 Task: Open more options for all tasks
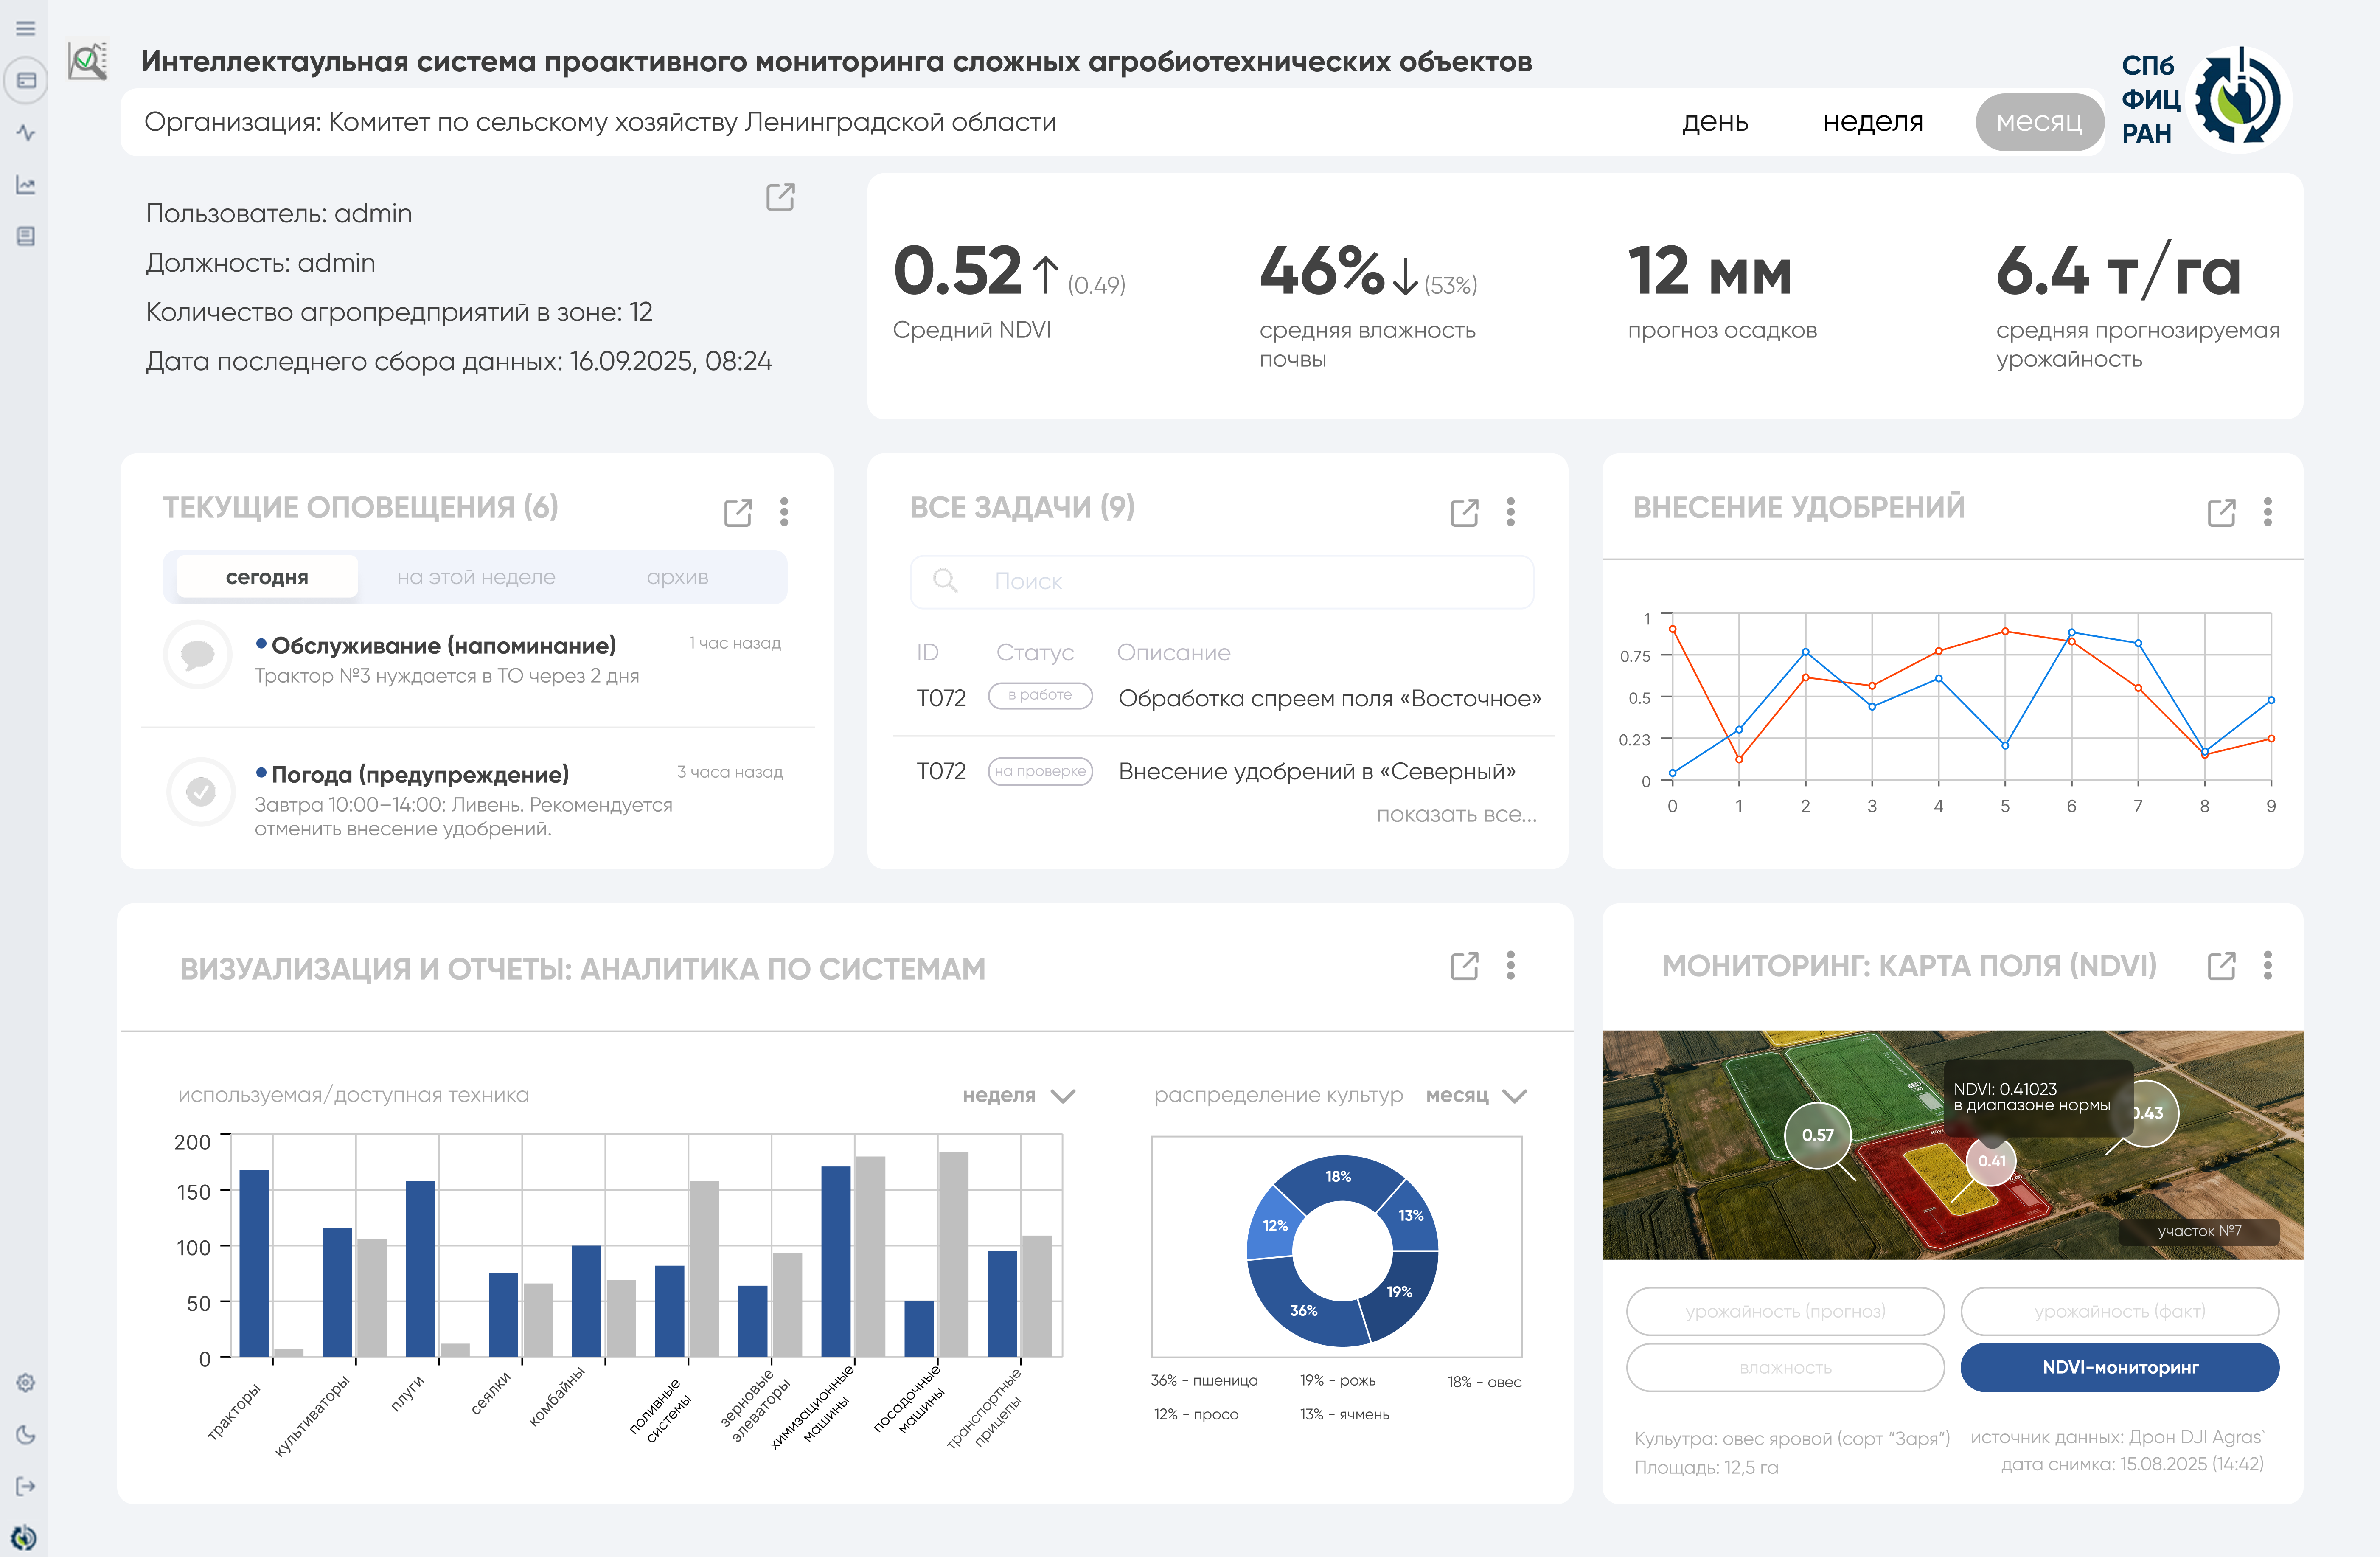tap(1510, 511)
